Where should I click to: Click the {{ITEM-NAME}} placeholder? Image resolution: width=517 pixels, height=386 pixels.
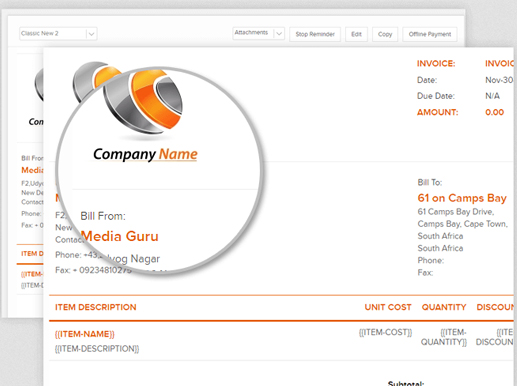pyautogui.click(x=85, y=334)
